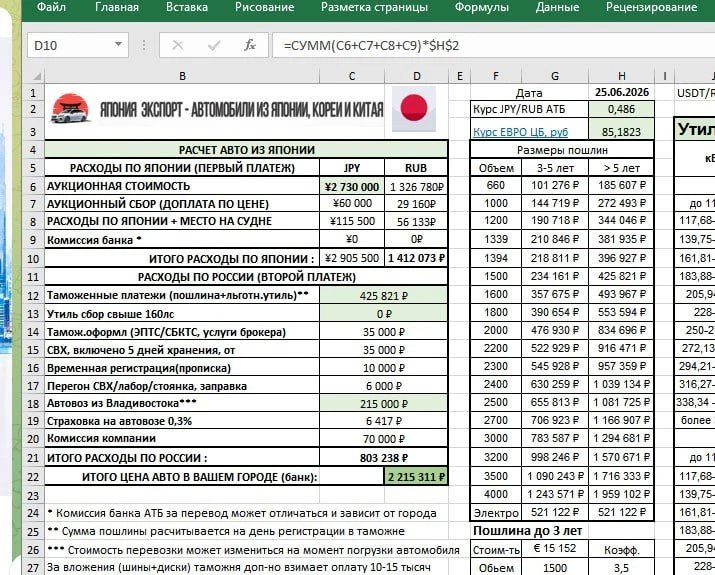
Task: Select the Пошлина до 3 лет heading
Action: point(528,531)
